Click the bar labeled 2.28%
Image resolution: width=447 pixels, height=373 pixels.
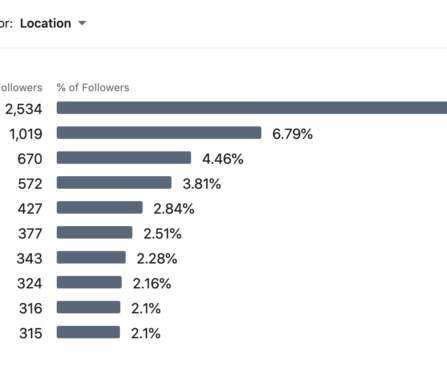(91, 258)
